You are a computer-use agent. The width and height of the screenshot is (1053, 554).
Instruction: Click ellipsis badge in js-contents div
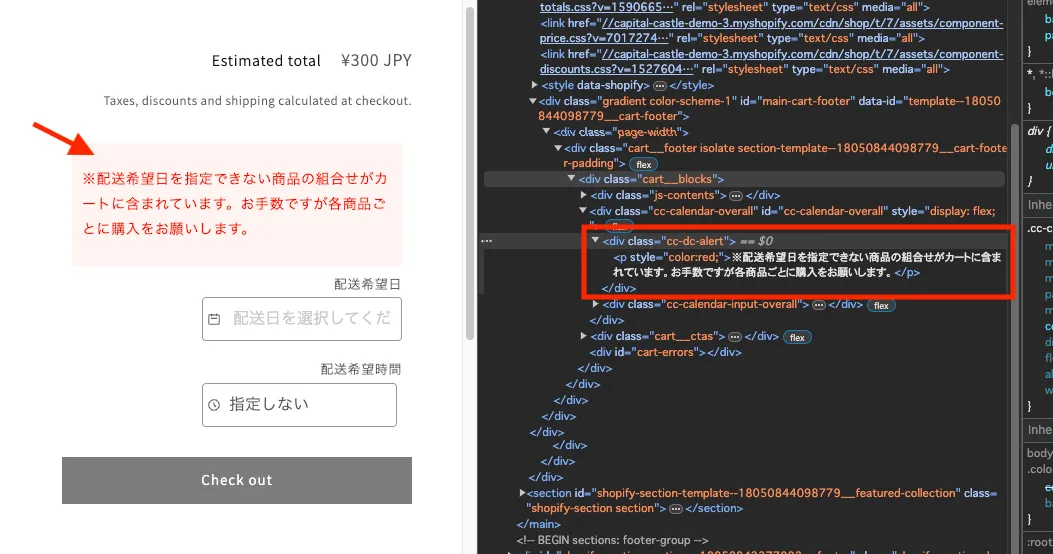(x=735, y=195)
